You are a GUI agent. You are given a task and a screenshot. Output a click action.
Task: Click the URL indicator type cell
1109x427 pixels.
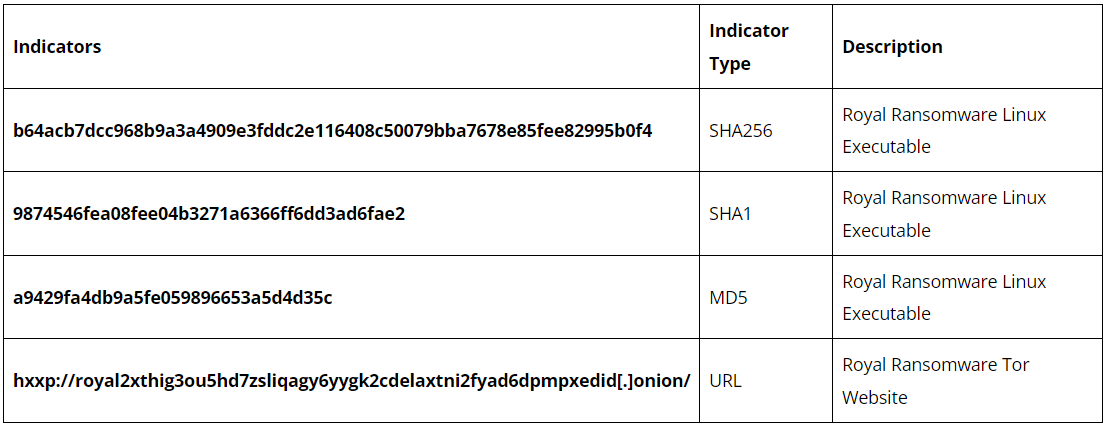pos(725,381)
